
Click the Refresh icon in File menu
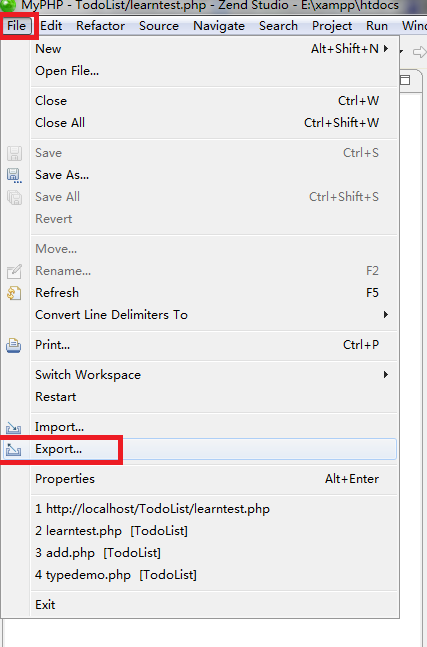pyautogui.click(x=14, y=293)
